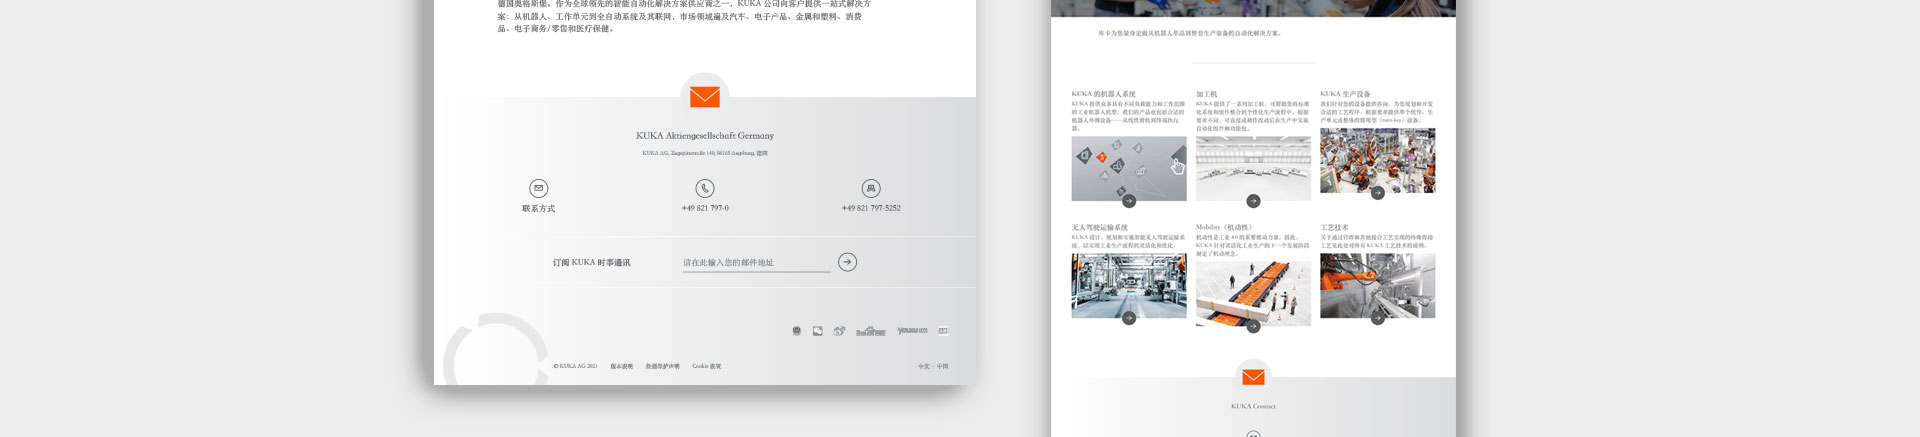Click the orange envelope above KUKA Contact

tap(1253, 377)
